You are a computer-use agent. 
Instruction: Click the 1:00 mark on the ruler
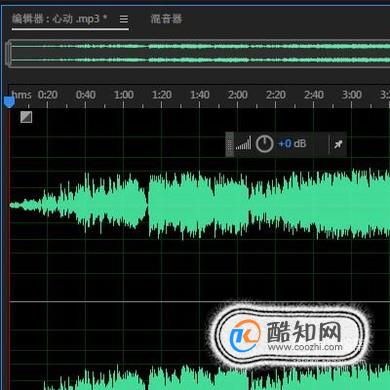[x=124, y=95]
